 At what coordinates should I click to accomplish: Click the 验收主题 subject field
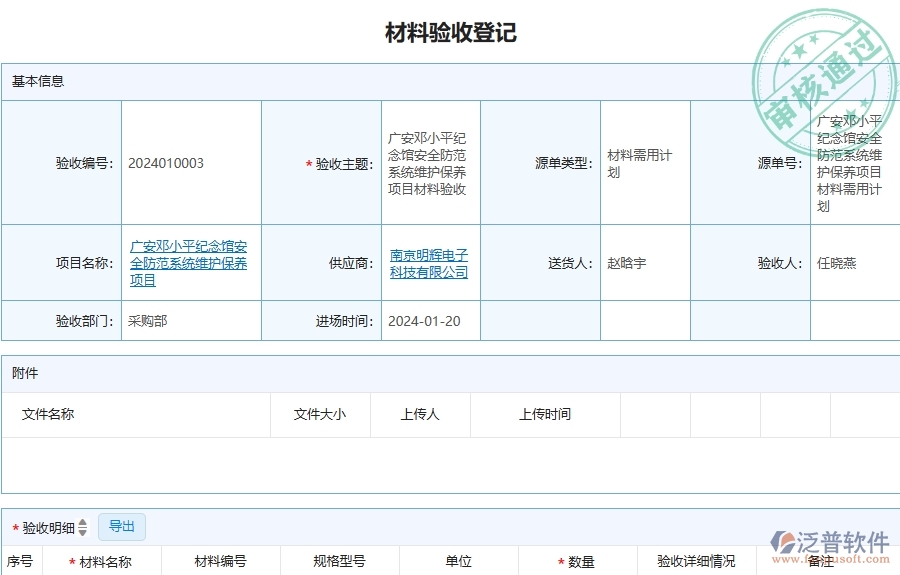[428, 163]
